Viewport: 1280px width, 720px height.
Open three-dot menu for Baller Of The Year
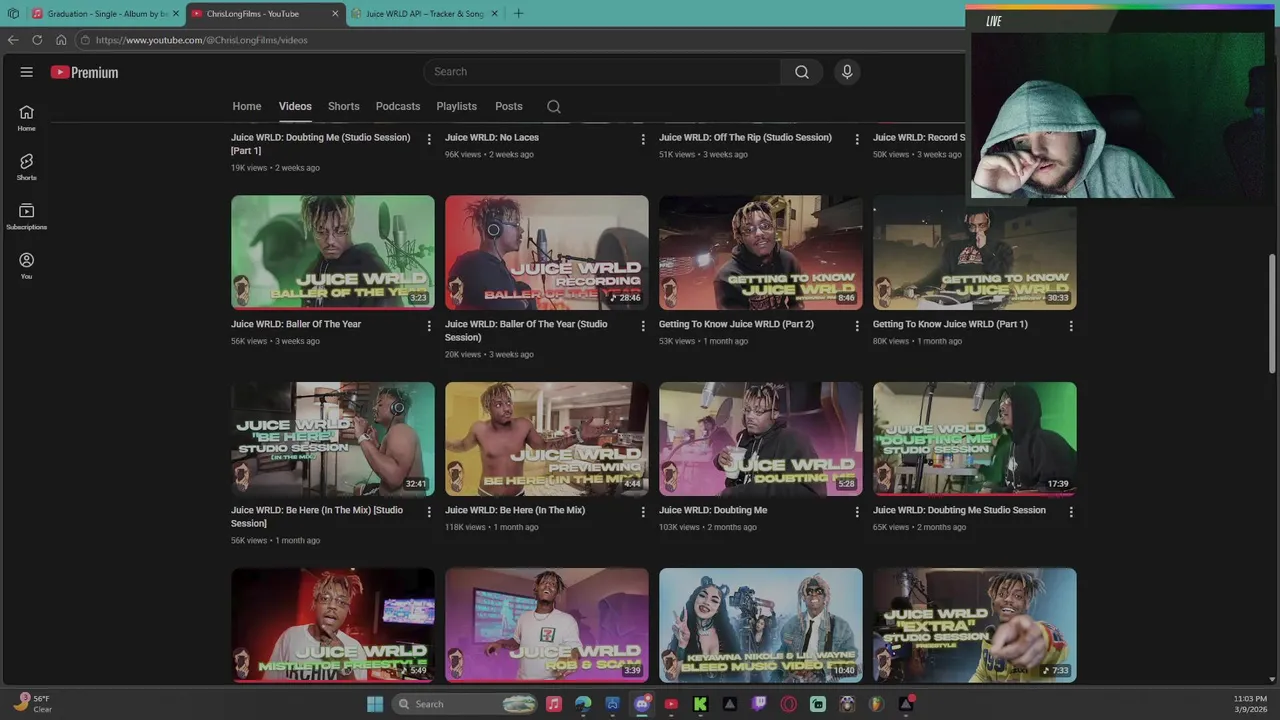coord(429,326)
